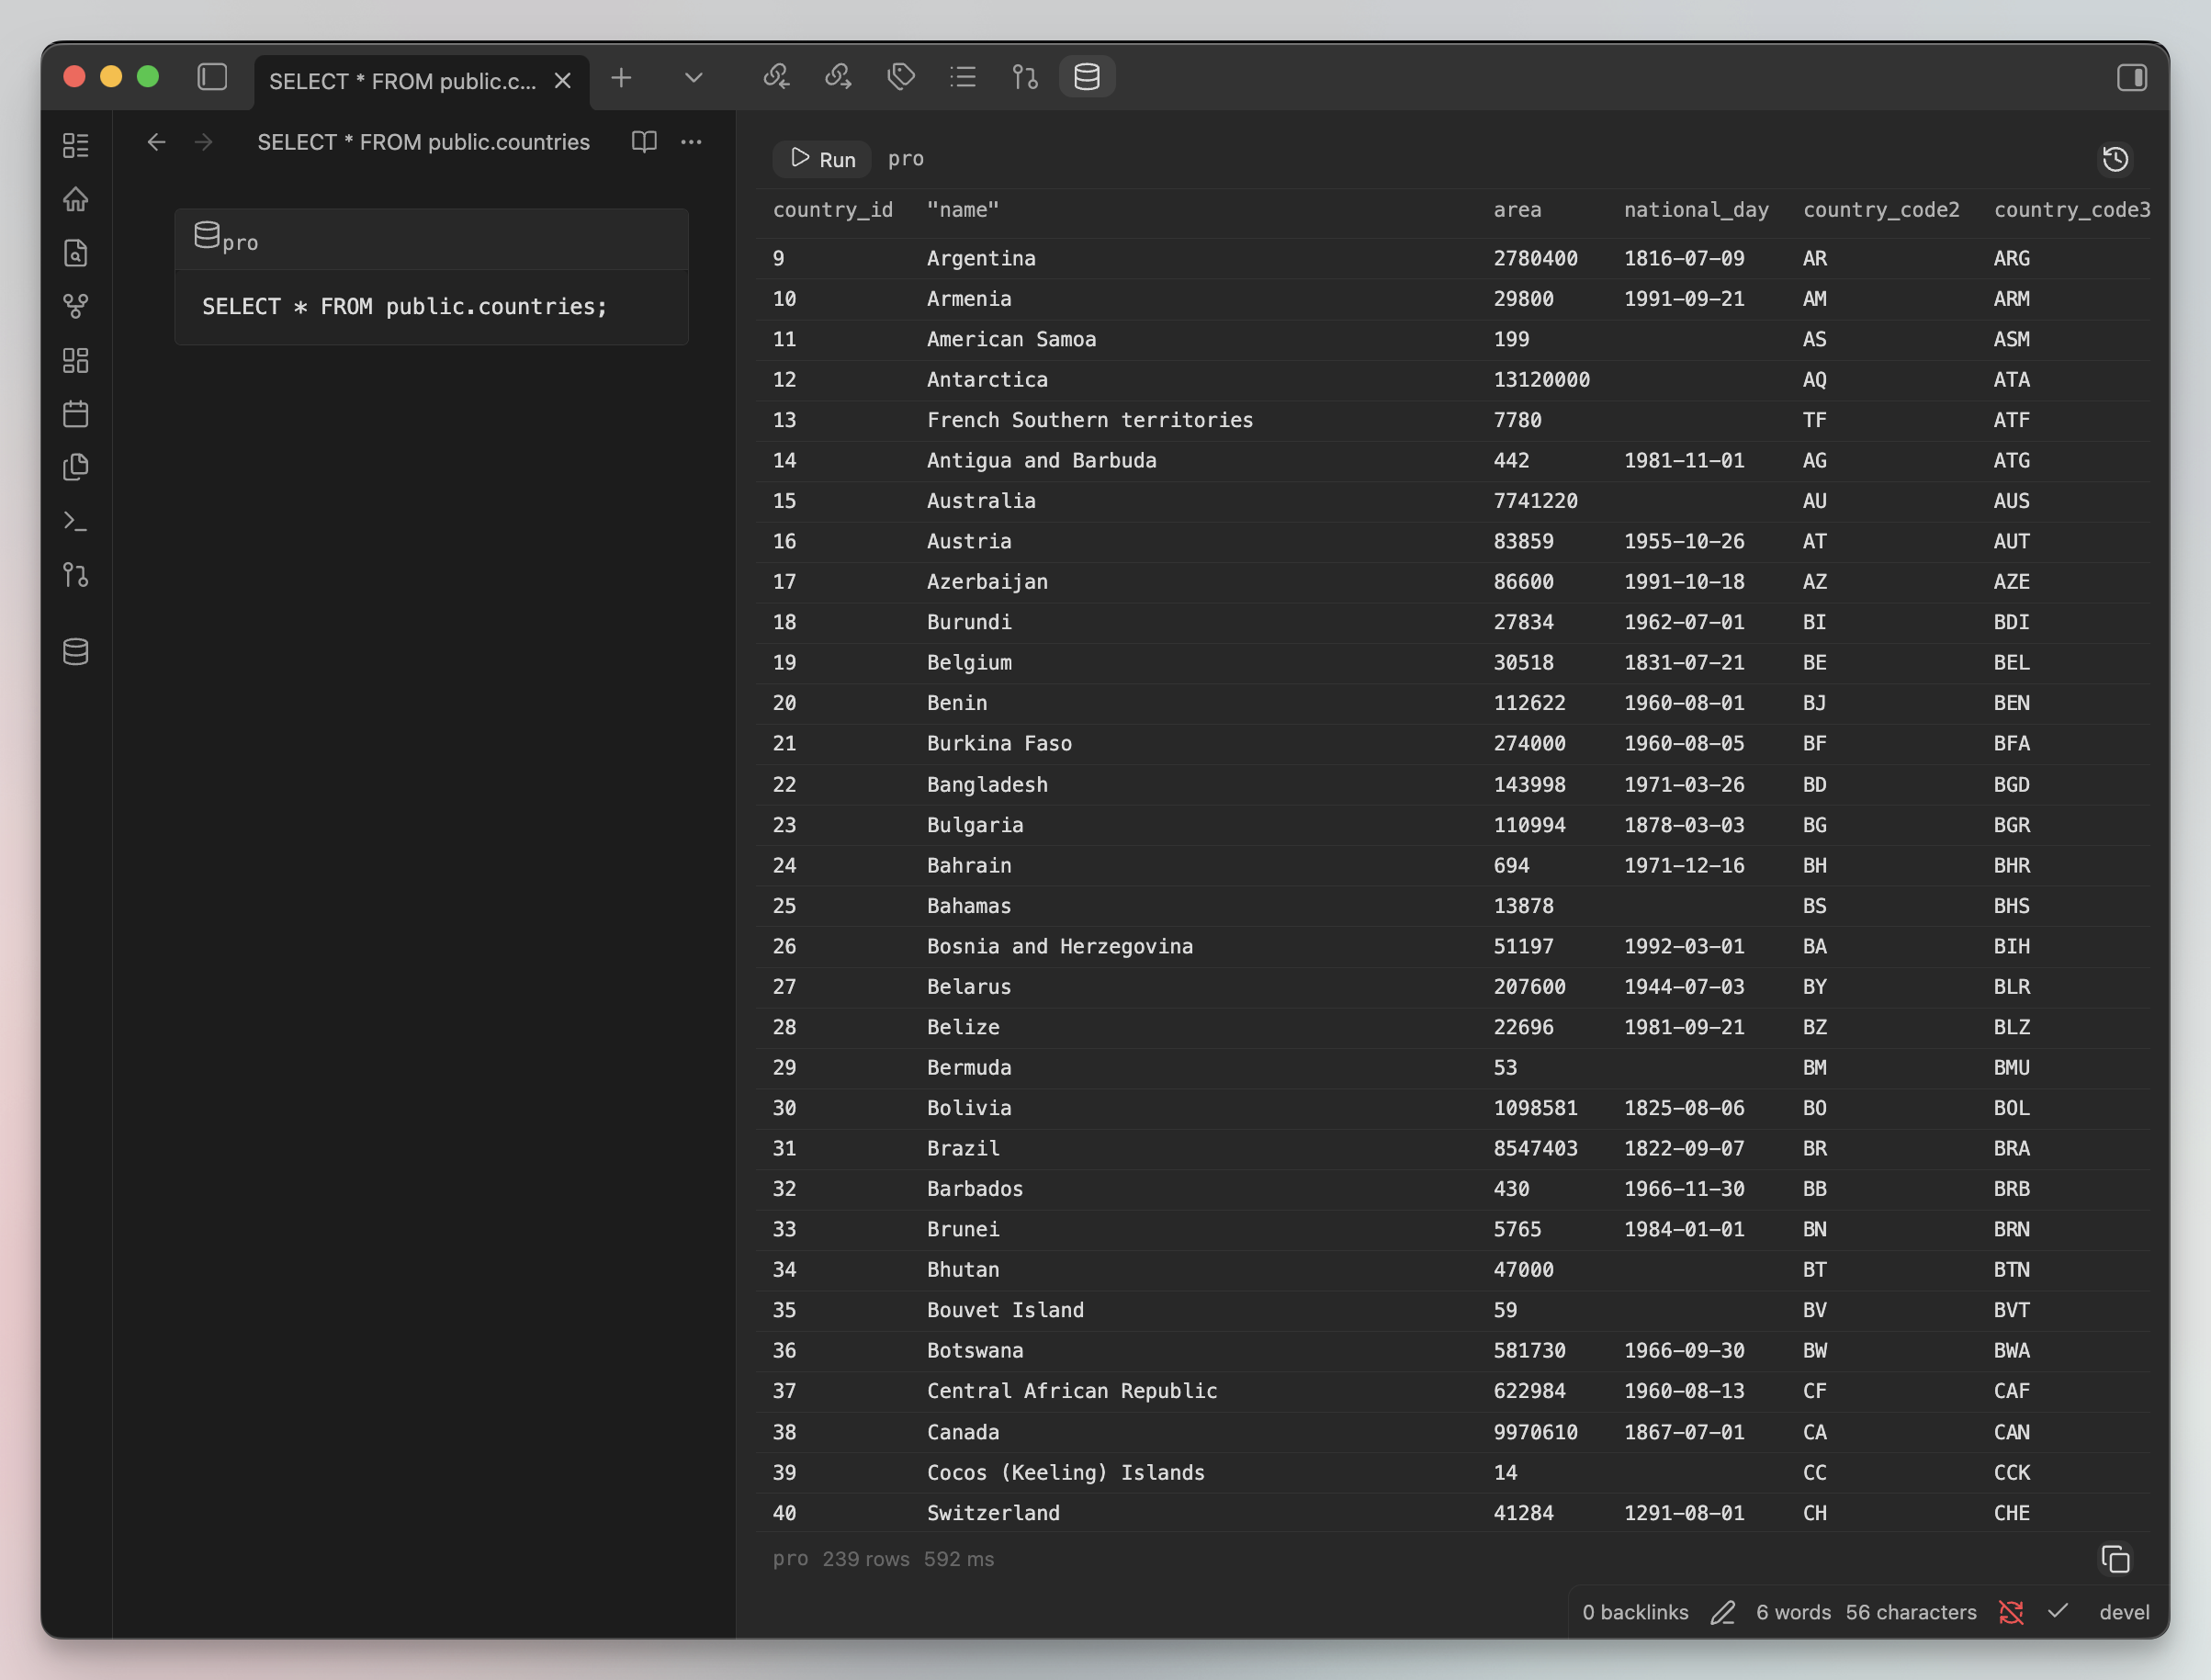Go to home via left ribbon
This screenshot has height=1680, width=2211.
(x=76, y=199)
